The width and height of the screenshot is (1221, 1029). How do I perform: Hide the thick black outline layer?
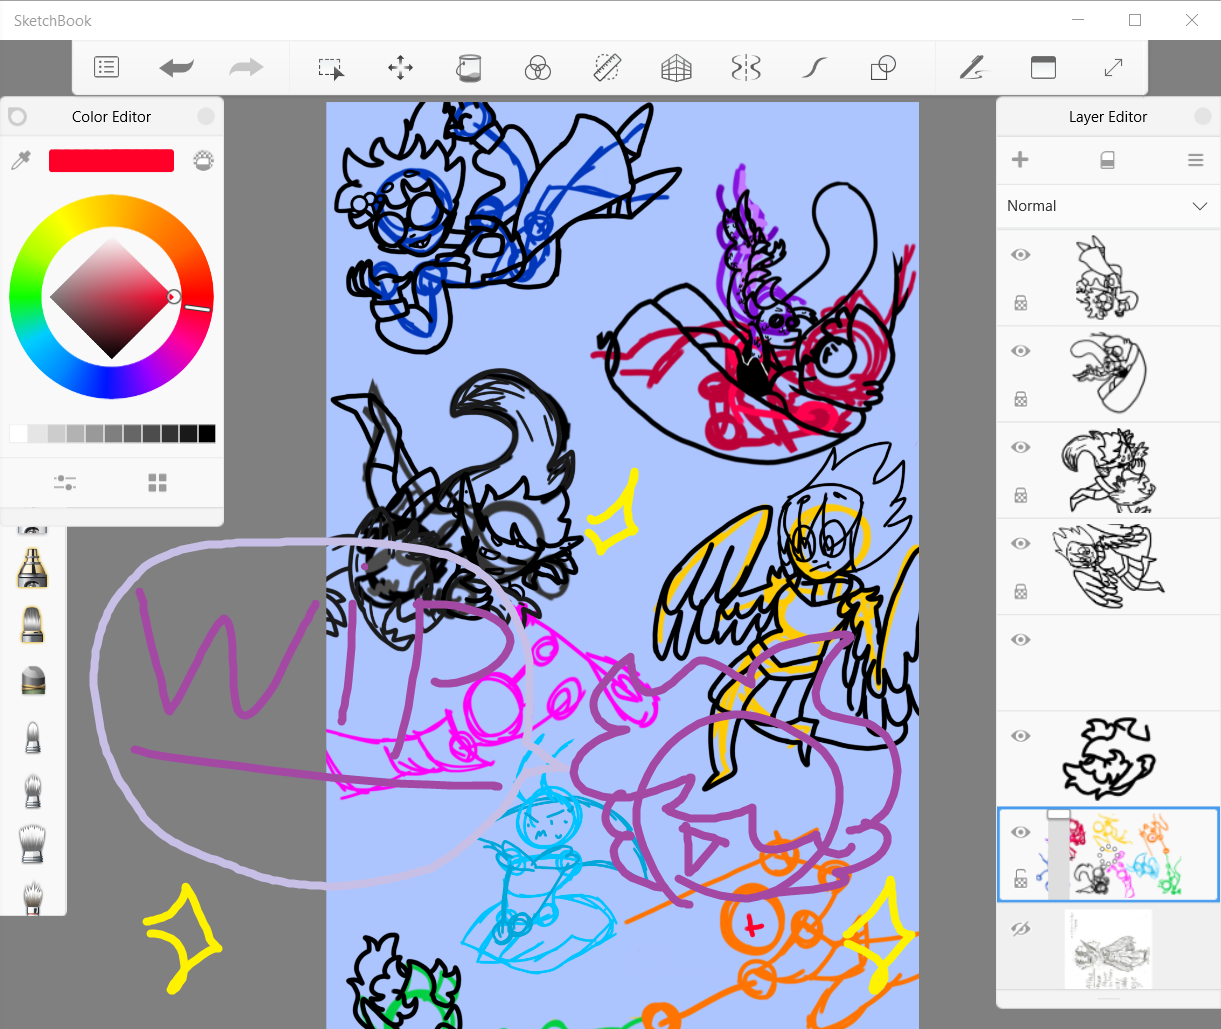[x=1020, y=736]
